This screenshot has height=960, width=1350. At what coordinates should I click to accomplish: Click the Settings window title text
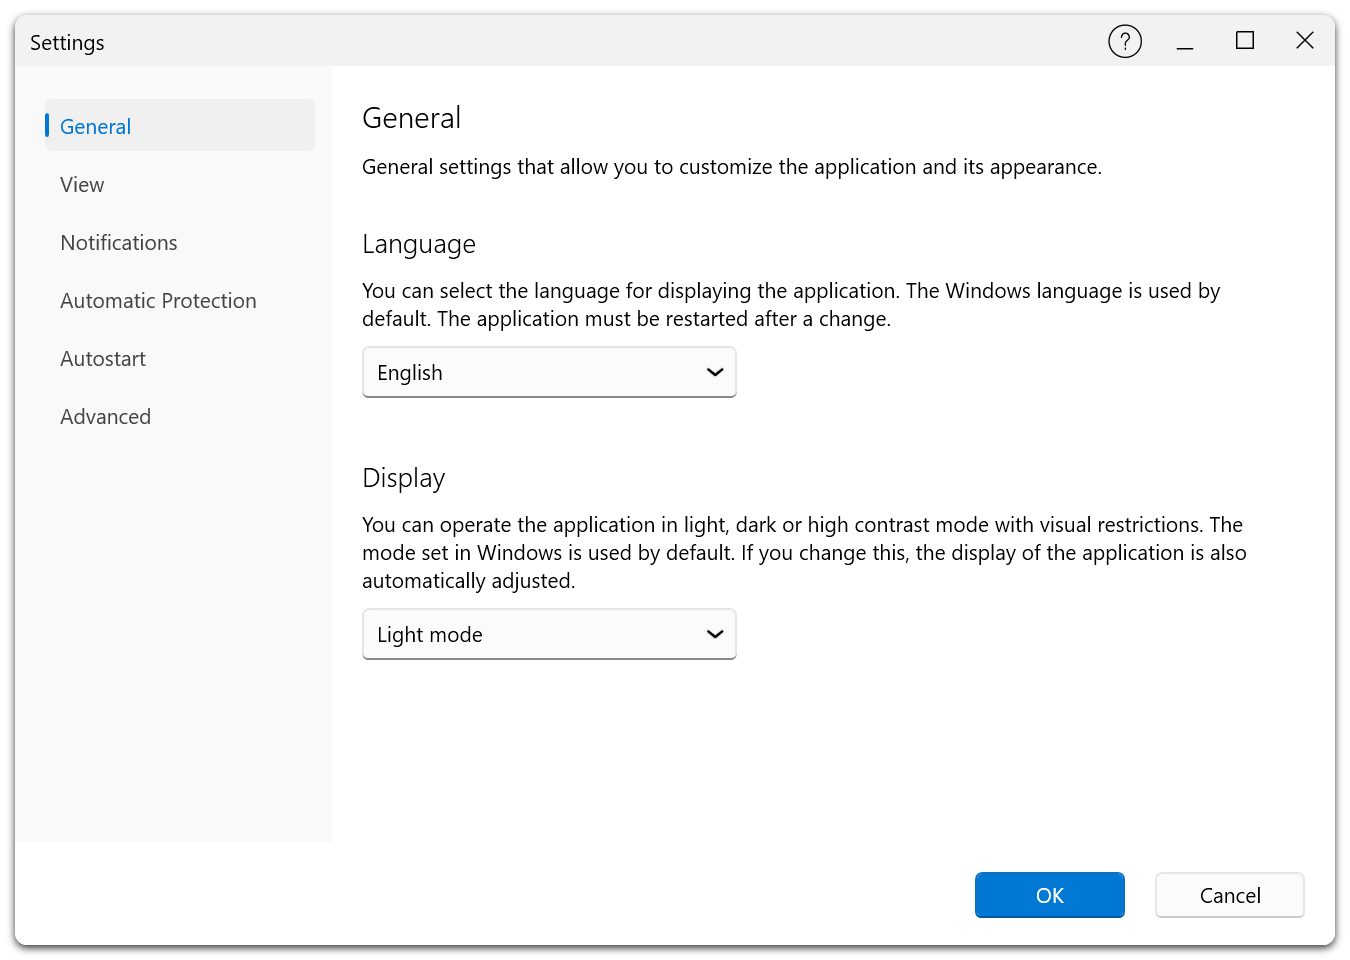pos(67,43)
